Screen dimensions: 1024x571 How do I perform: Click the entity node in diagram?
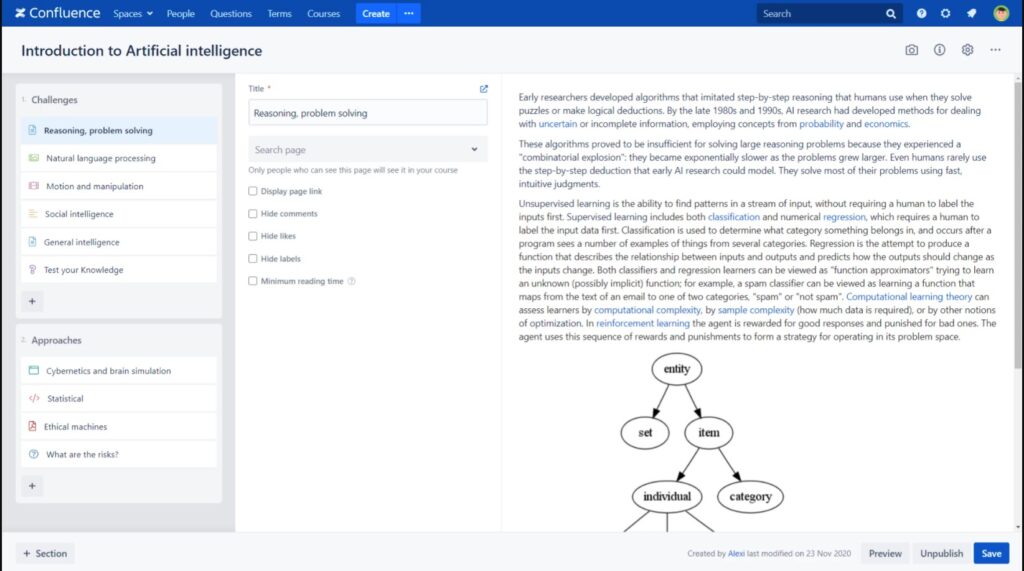coord(677,369)
